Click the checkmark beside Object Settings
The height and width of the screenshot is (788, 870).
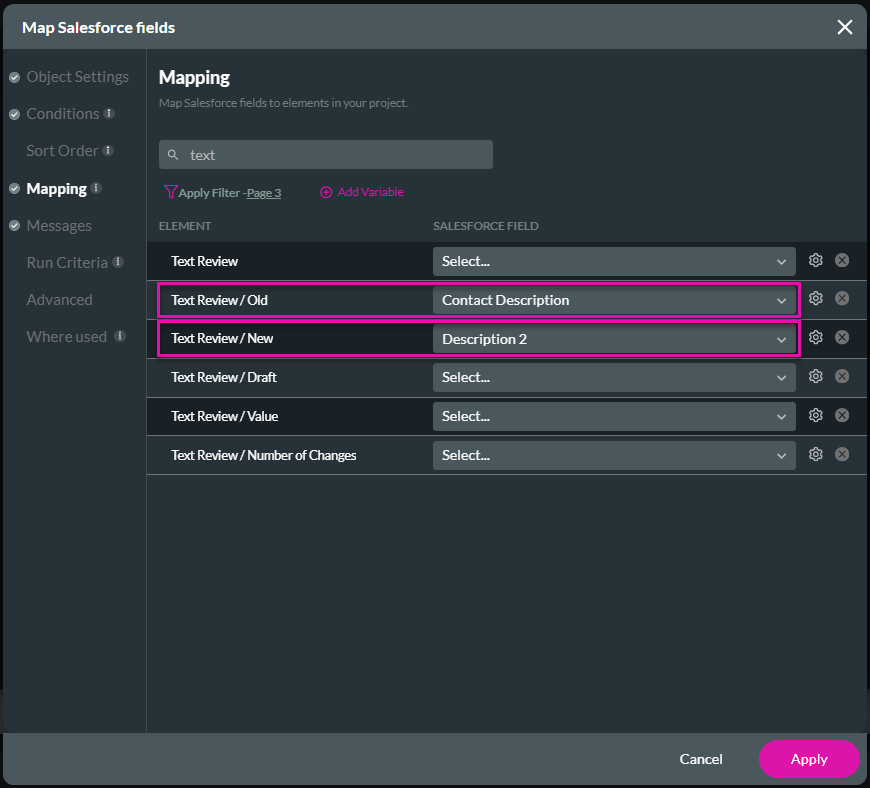[x=13, y=76]
